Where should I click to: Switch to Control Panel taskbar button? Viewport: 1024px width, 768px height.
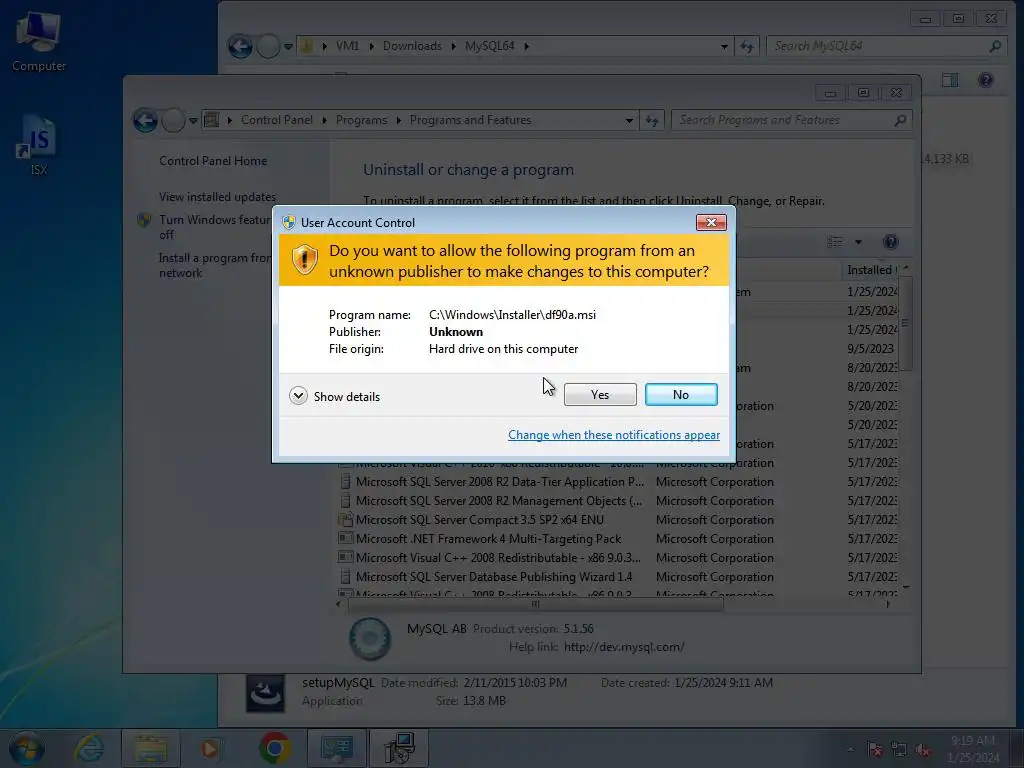pyautogui.click(x=336, y=748)
